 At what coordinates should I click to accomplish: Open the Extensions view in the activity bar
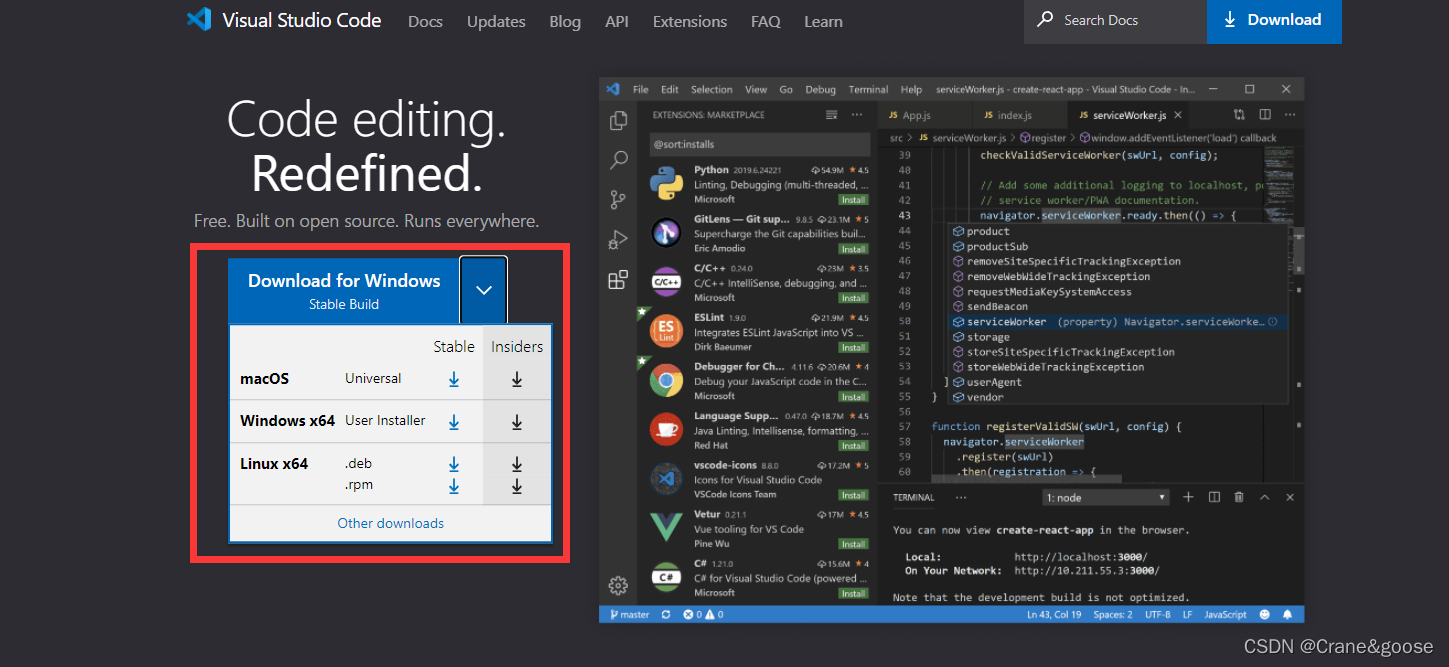[x=618, y=279]
